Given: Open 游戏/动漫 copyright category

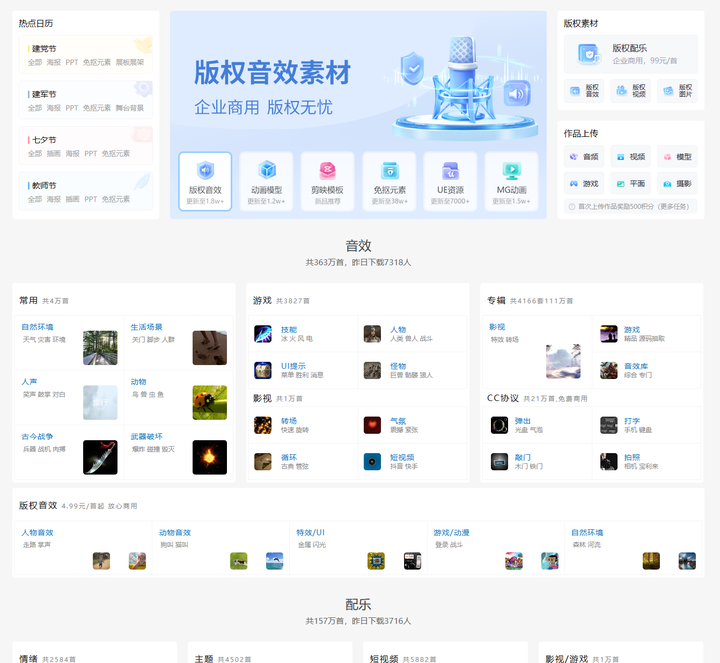Looking at the screenshot, I should pos(451,533).
